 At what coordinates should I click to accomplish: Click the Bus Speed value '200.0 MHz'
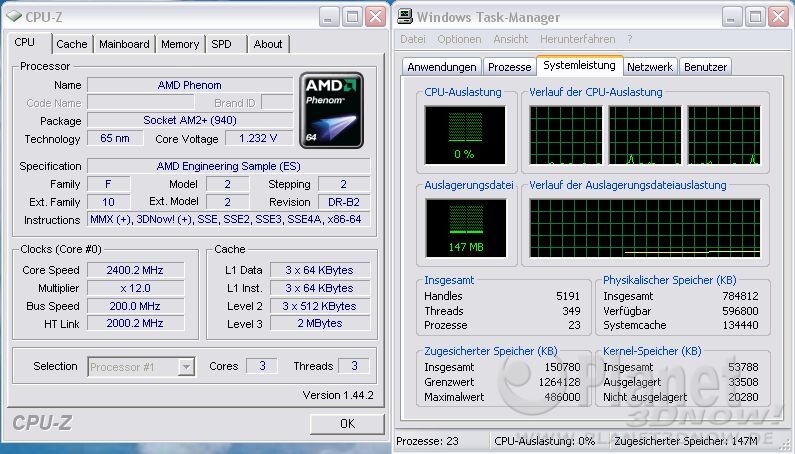click(x=135, y=306)
